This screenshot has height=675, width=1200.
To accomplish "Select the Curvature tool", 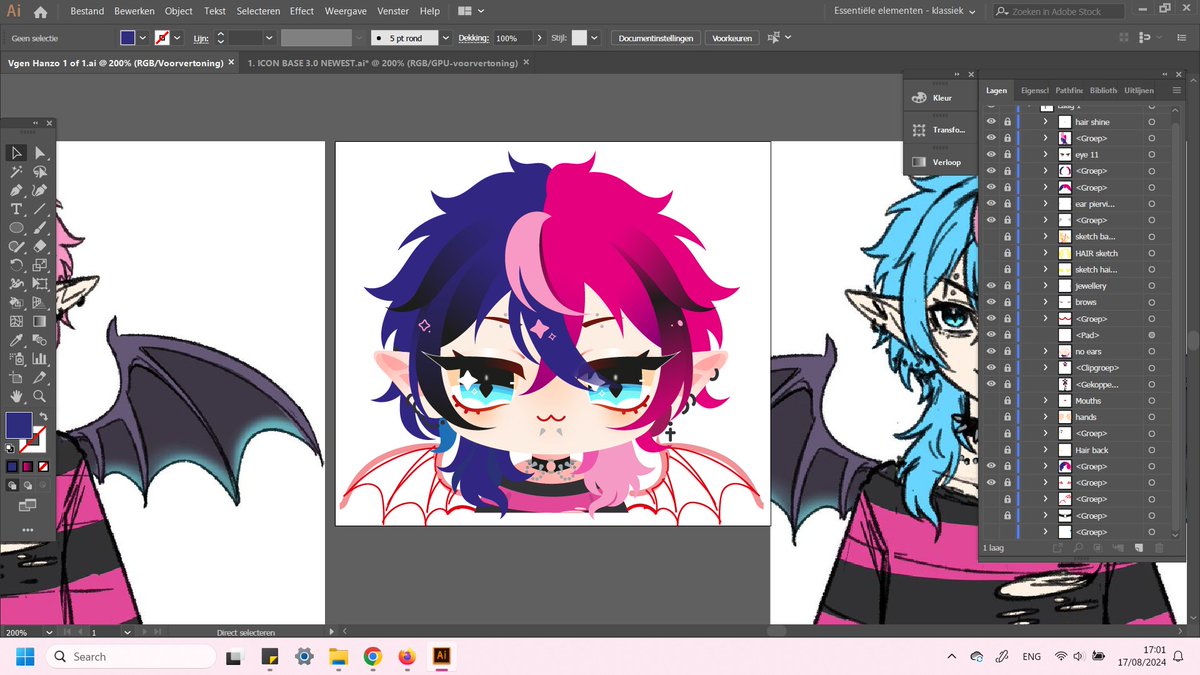I will [40, 190].
